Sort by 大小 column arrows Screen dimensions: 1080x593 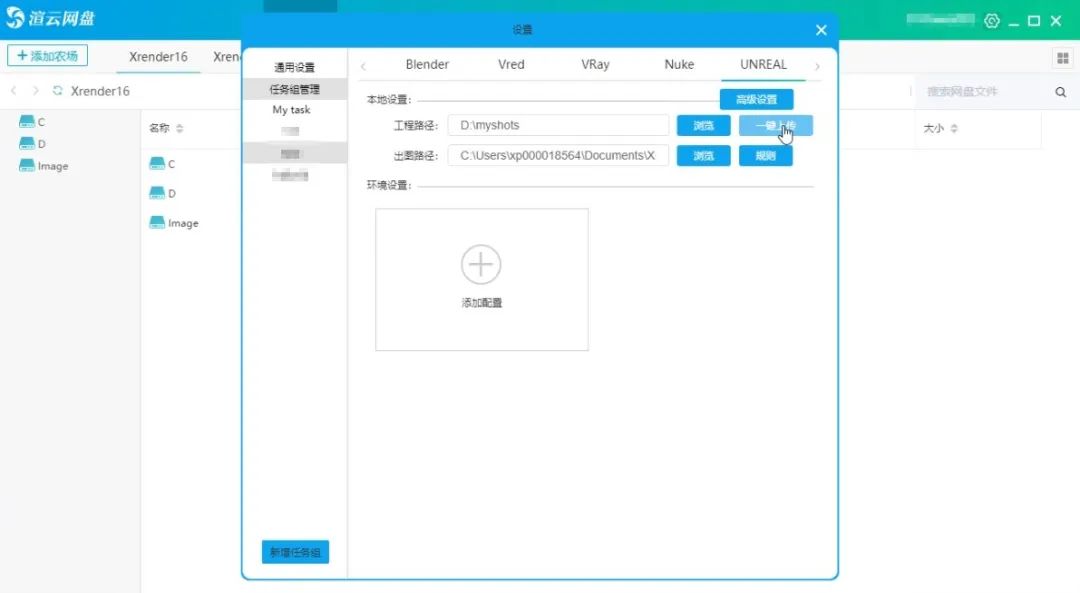click(x=954, y=129)
